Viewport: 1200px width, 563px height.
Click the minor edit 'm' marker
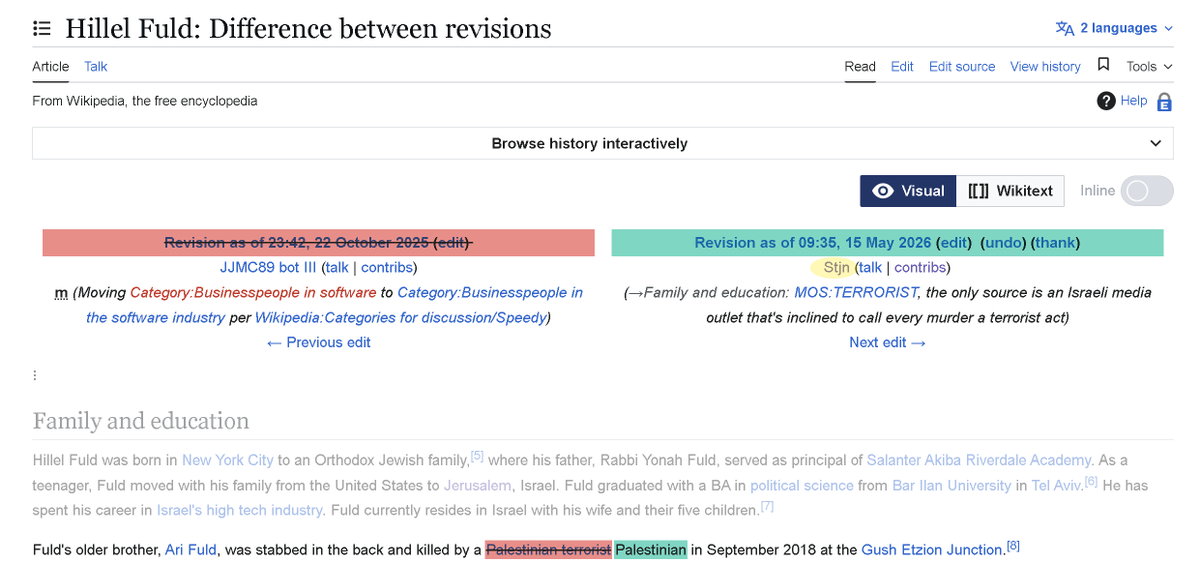61,292
